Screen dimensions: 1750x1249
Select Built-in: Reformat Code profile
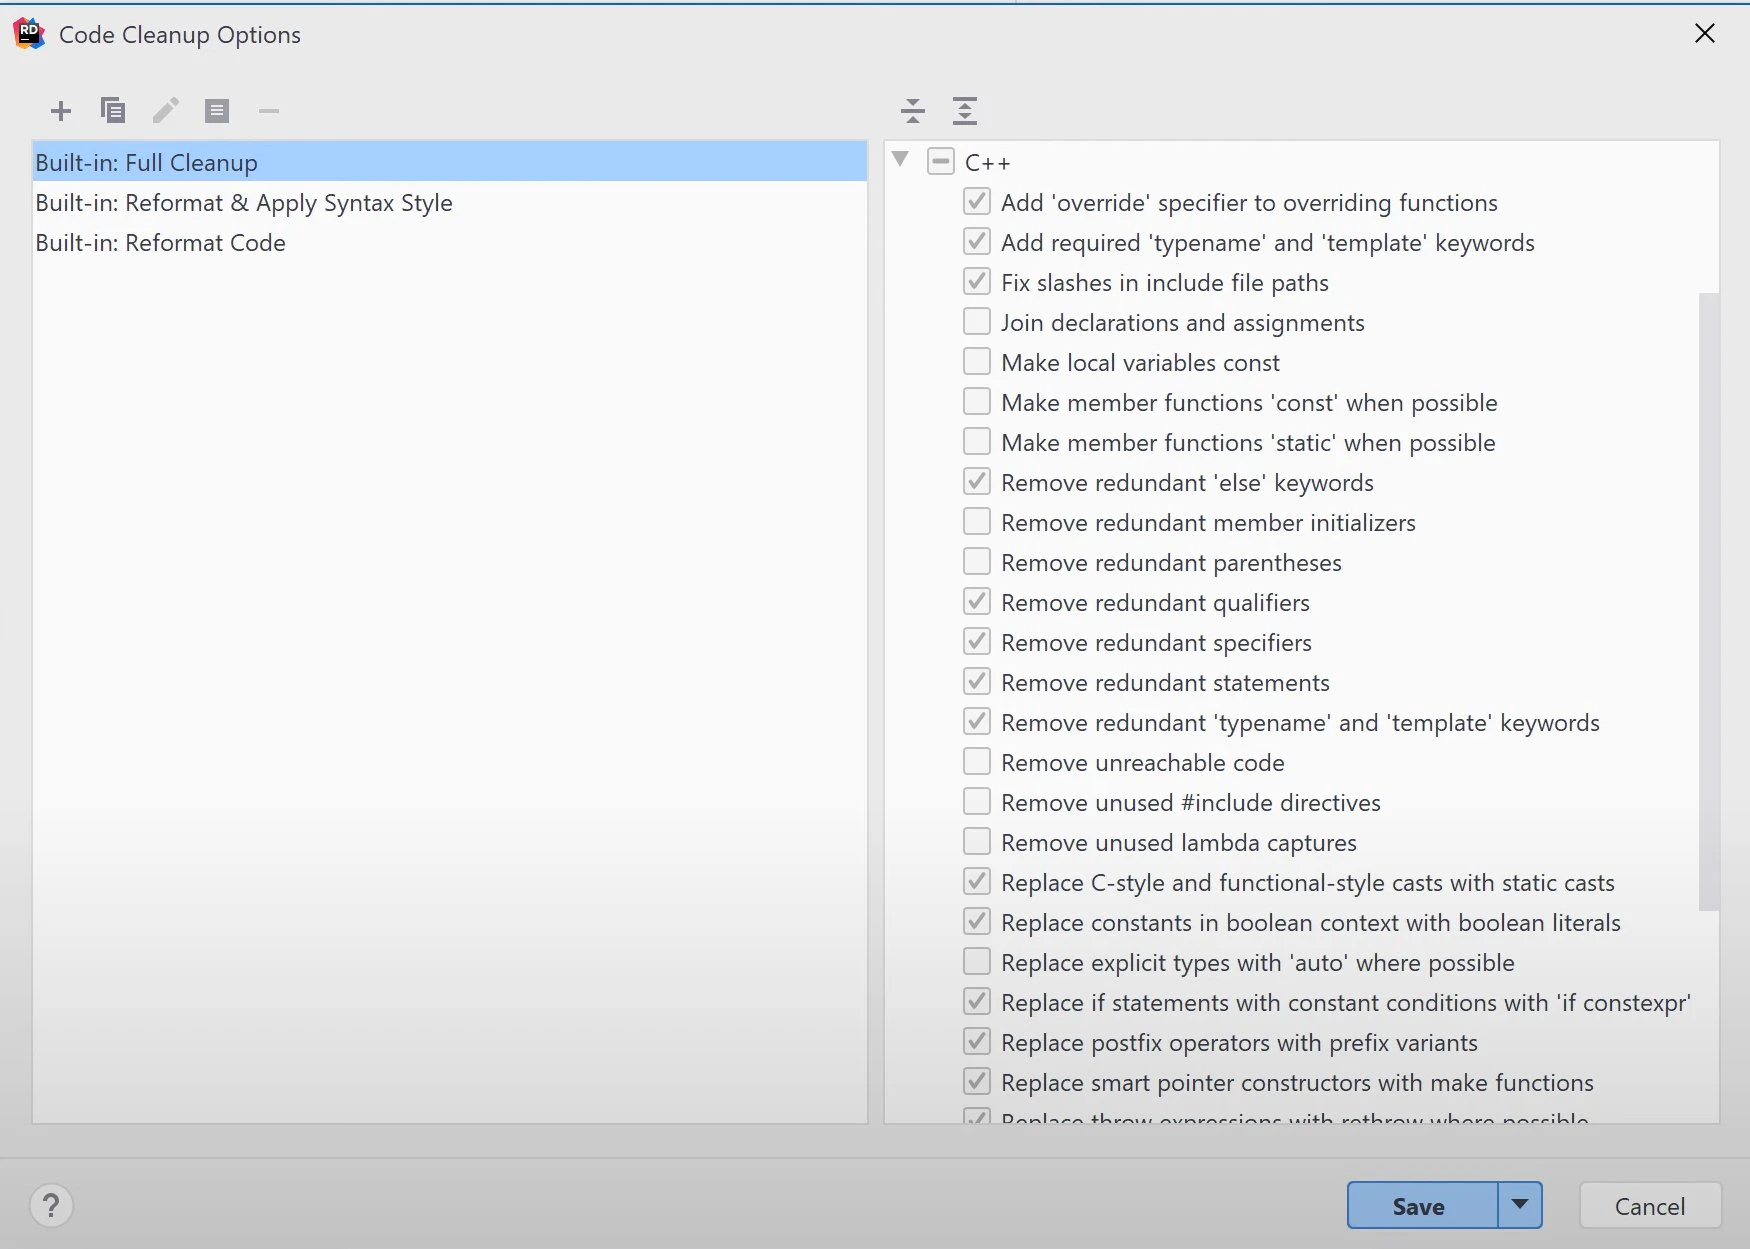(450, 242)
